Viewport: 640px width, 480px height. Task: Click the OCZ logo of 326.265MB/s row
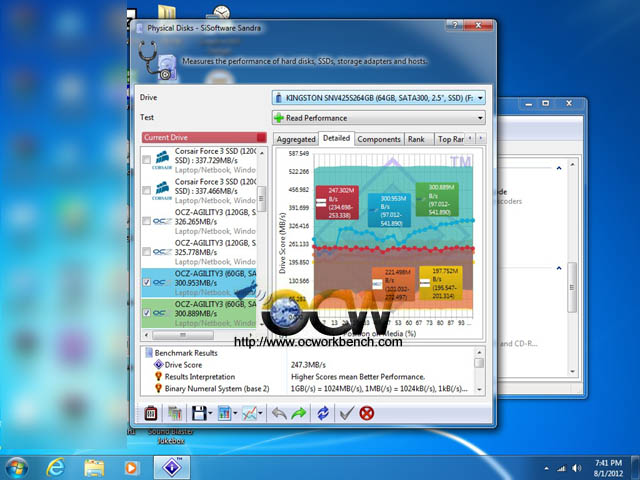[x=162, y=221]
